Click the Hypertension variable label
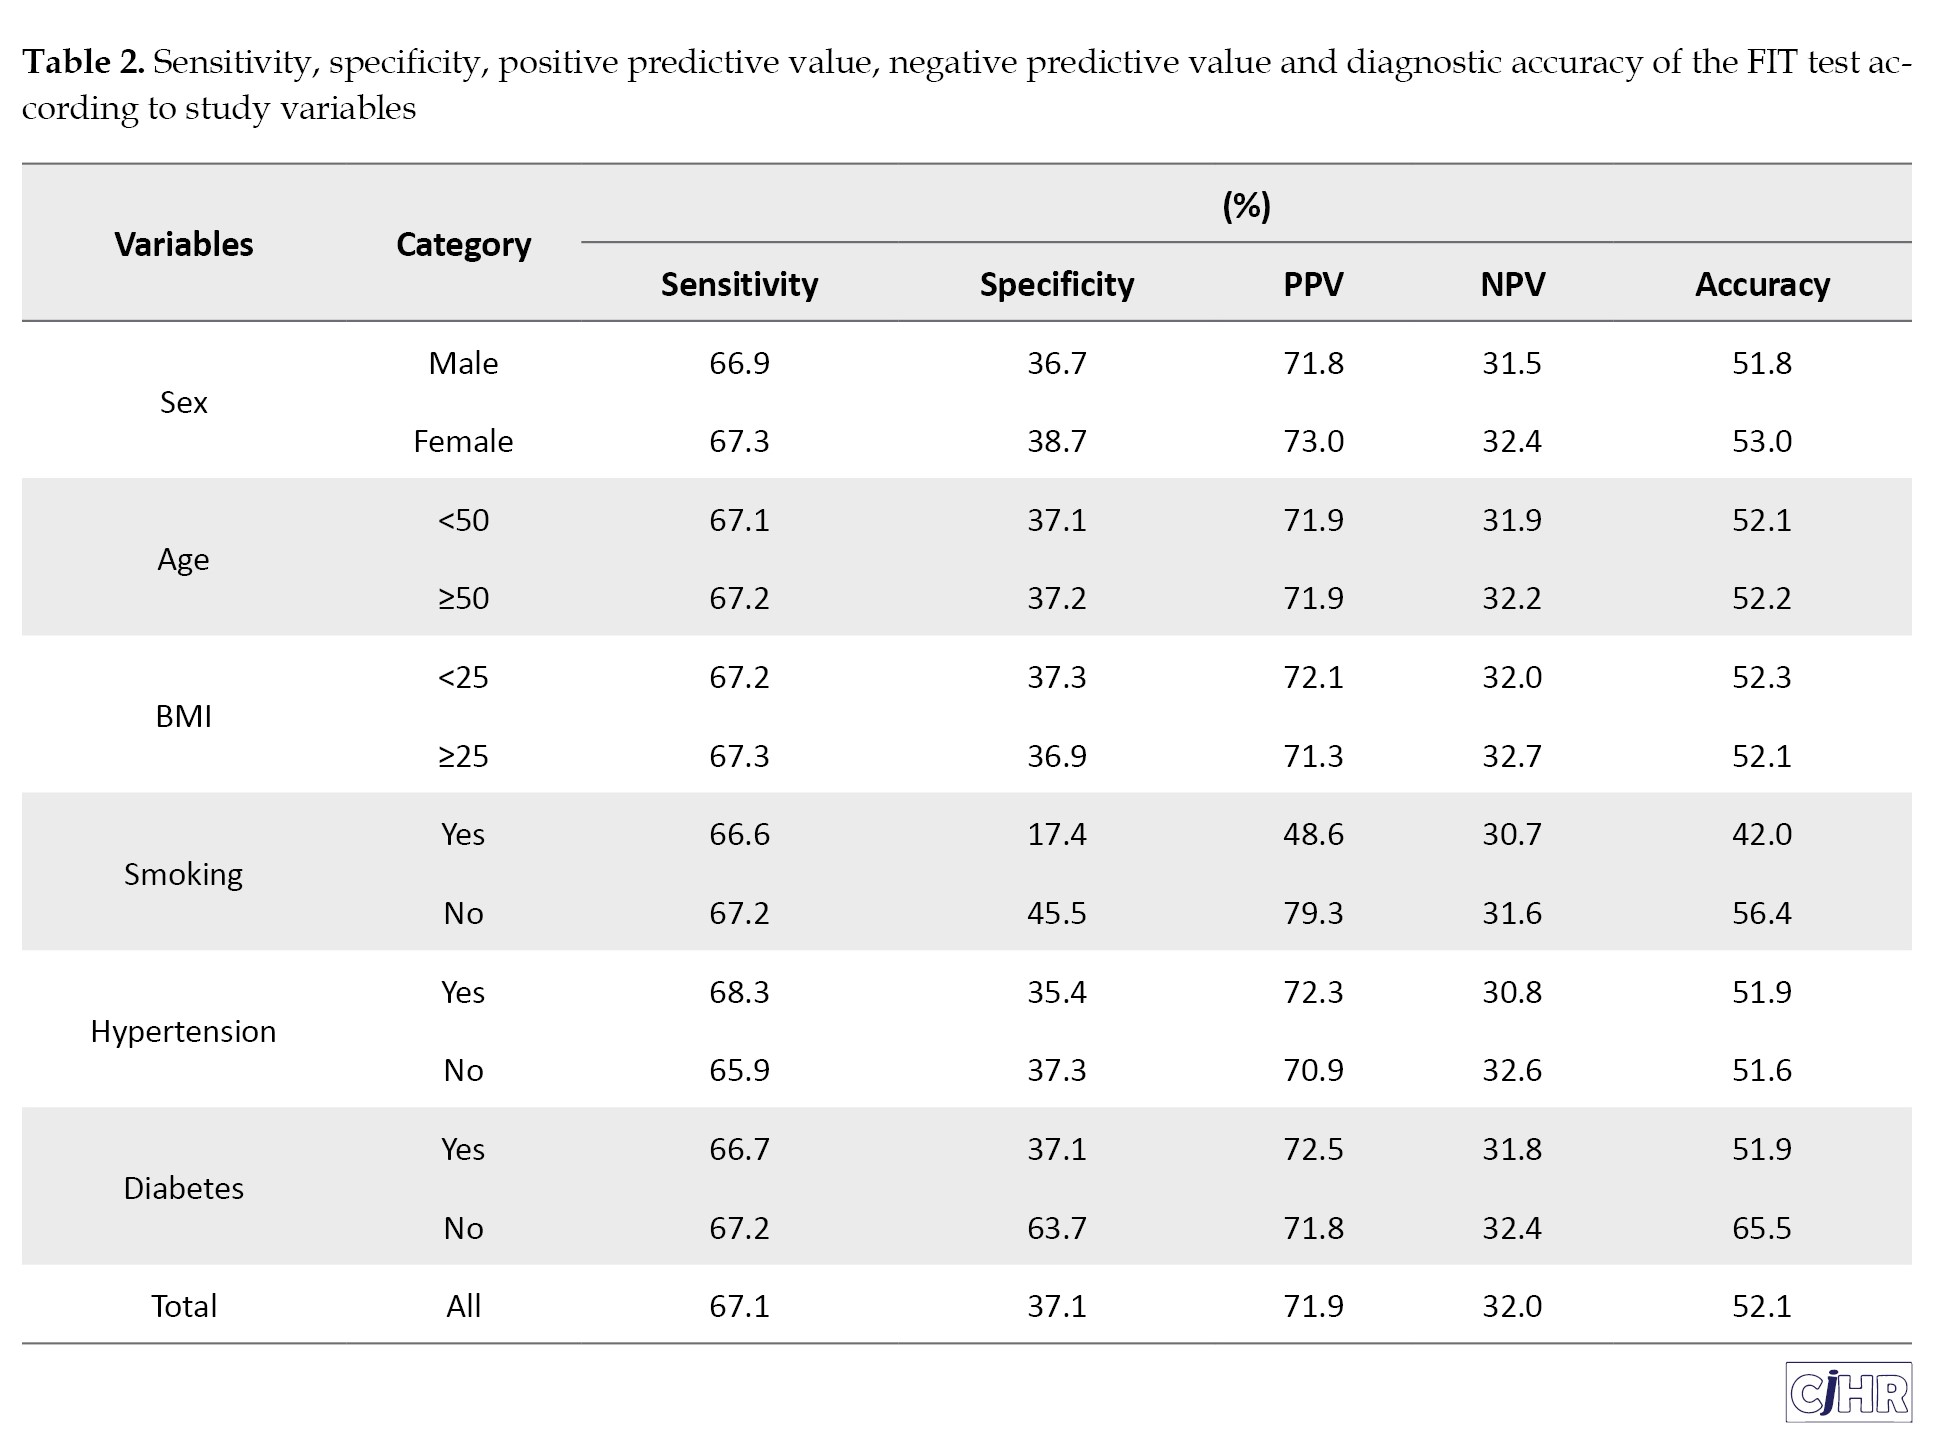1955x1438 pixels. pyautogui.click(x=184, y=1031)
